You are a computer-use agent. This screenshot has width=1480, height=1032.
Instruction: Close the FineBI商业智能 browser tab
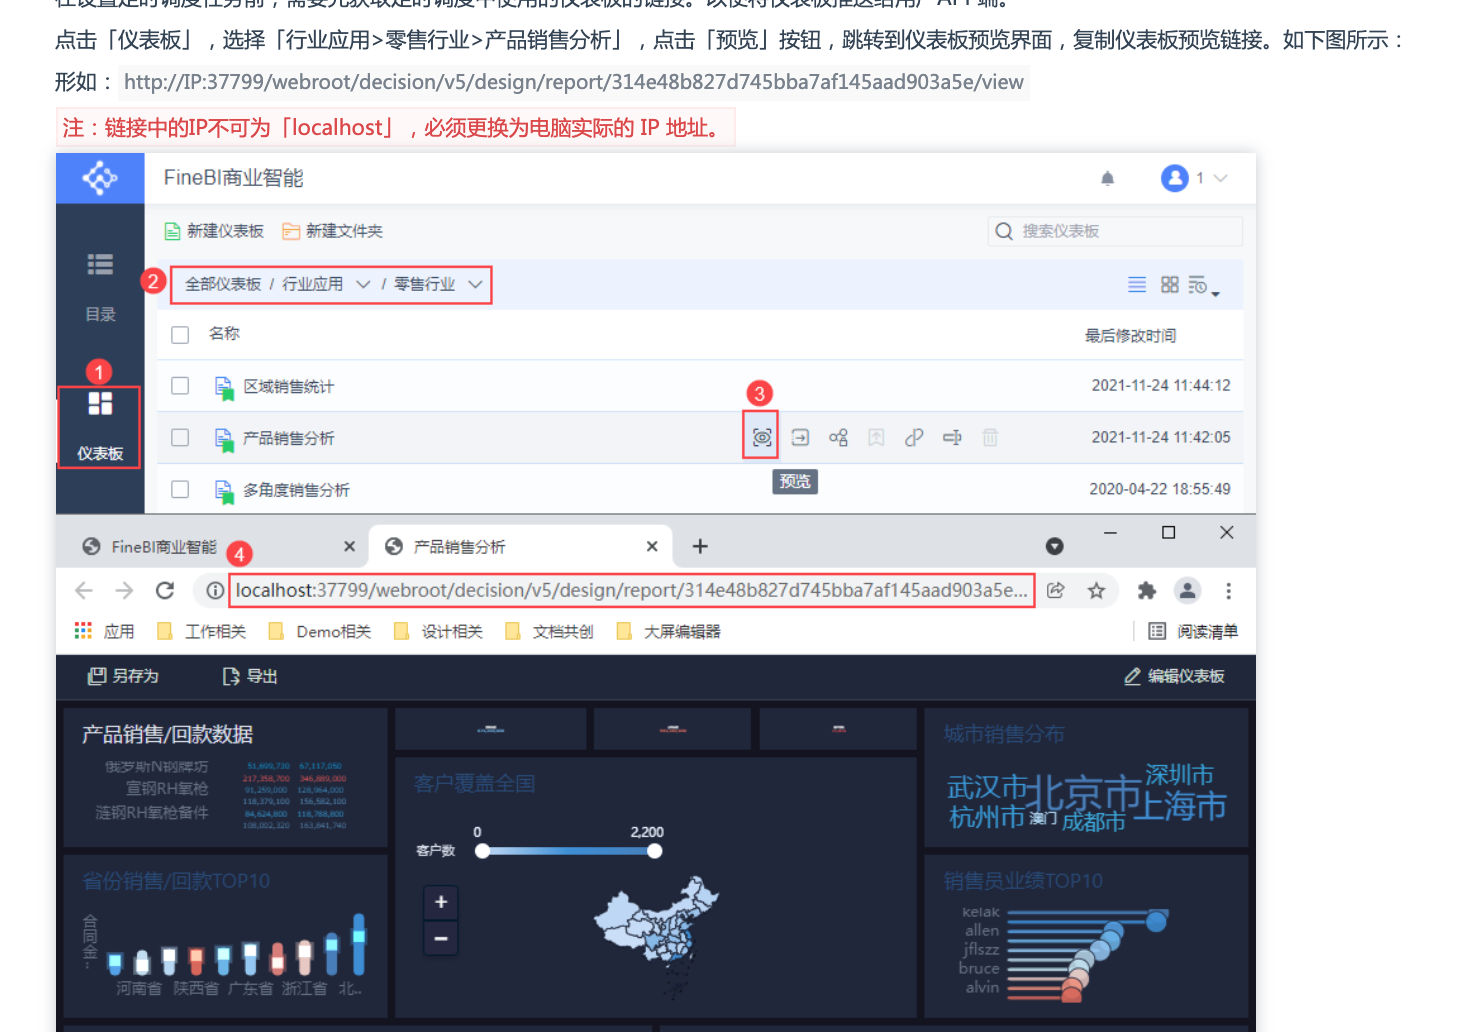[349, 546]
